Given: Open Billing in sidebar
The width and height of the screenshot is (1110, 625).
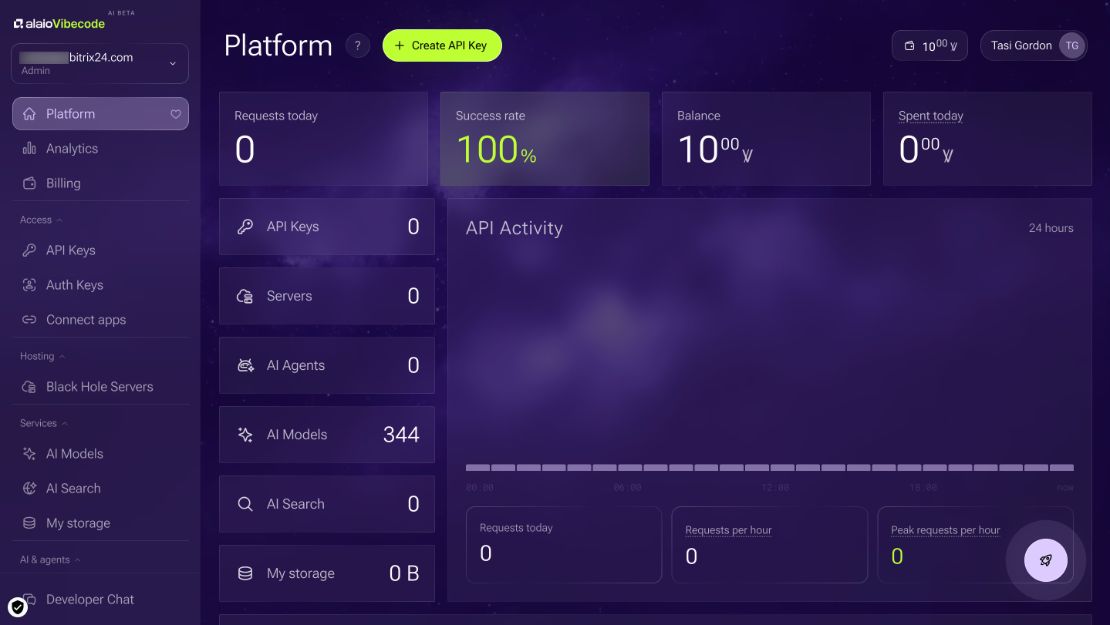Looking at the screenshot, I should [101, 183].
